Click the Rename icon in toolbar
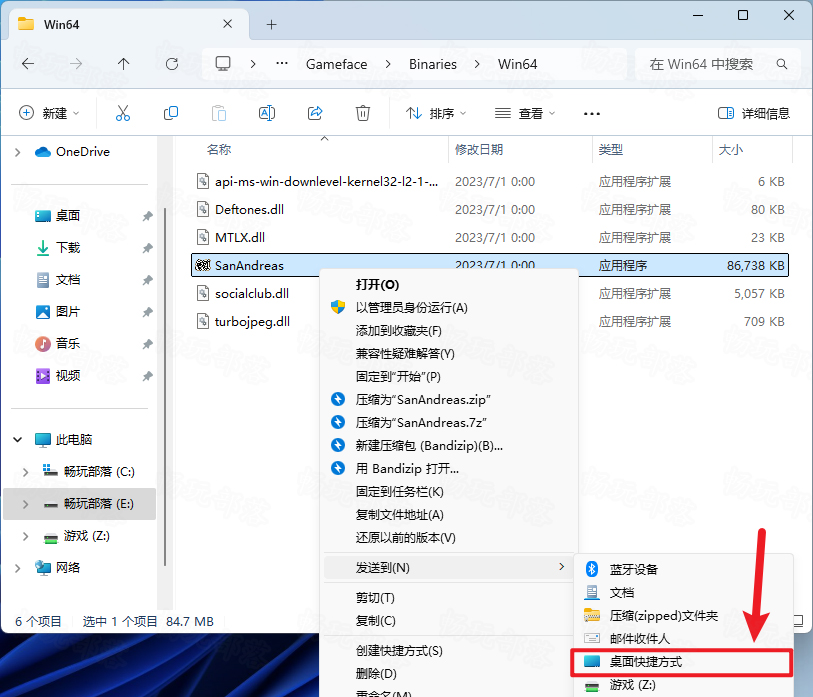Screen dimensions: 813x697 click(x=267, y=113)
